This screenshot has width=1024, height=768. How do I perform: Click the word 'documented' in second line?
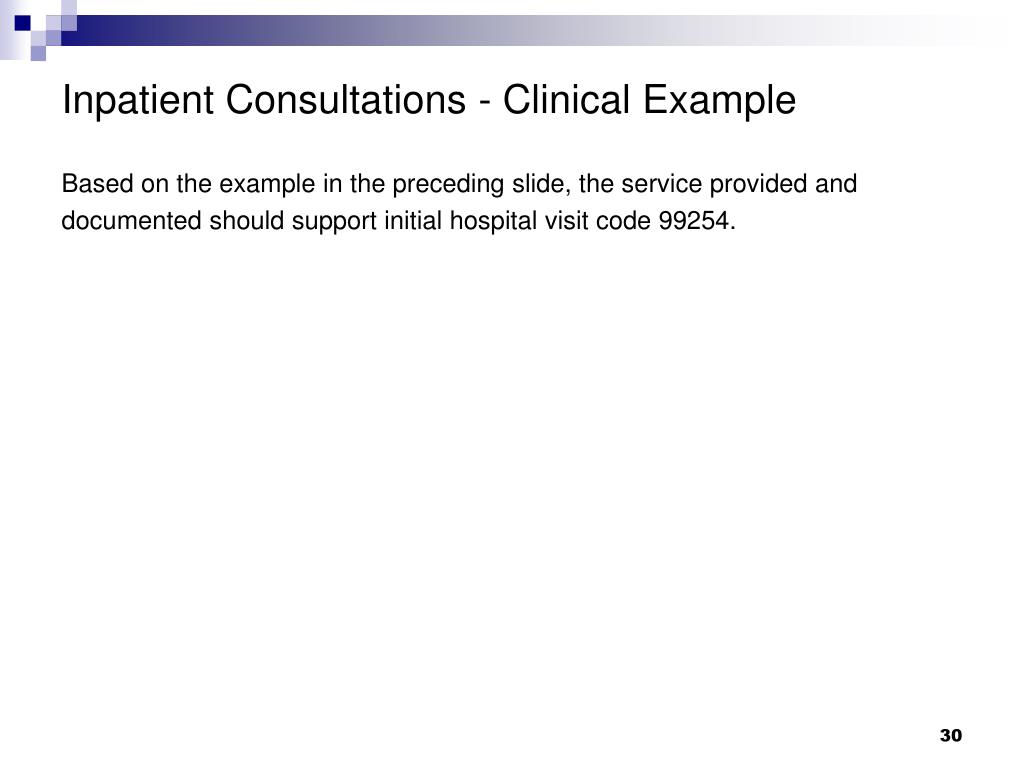click(131, 221)
